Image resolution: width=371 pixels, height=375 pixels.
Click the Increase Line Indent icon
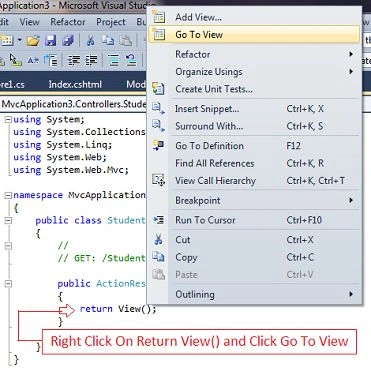click(x=91, y=60)
